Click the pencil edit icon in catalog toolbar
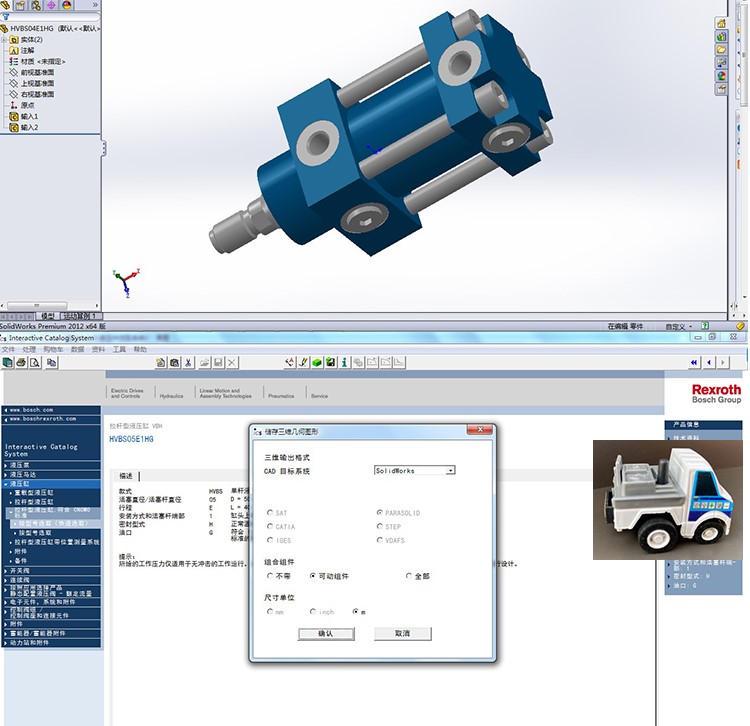 pos(303,363)
